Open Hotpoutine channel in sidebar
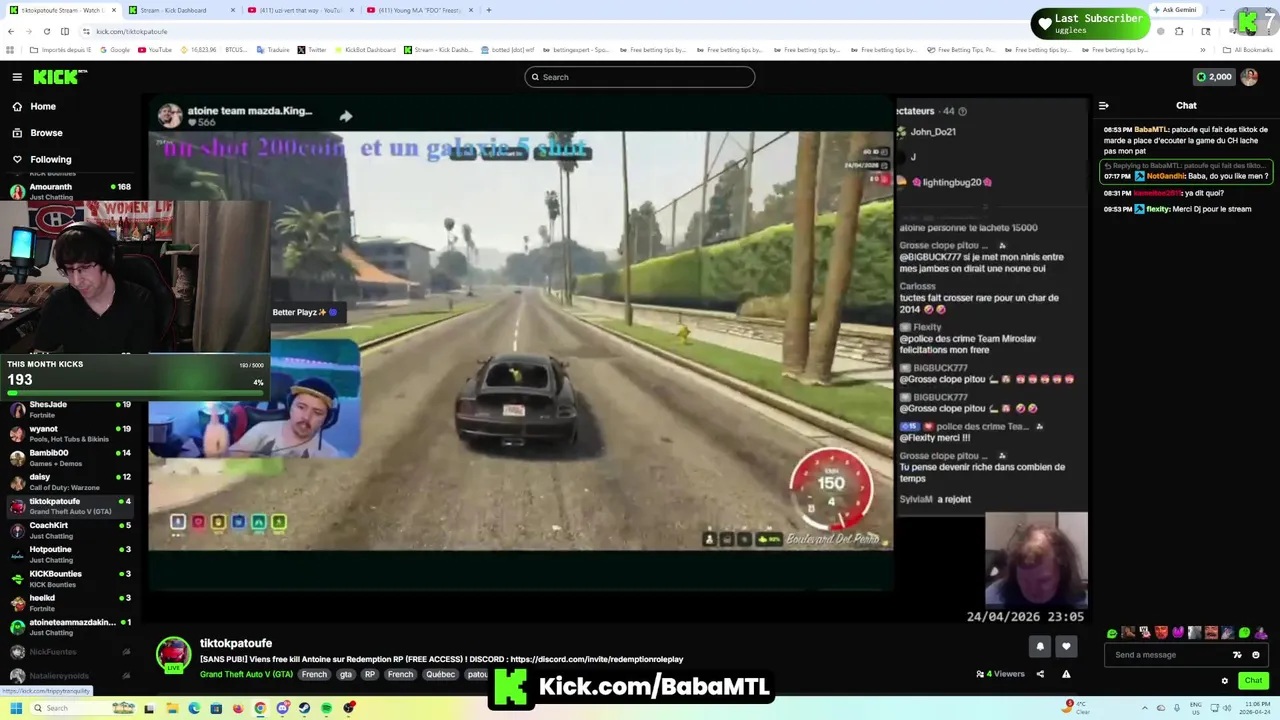Screen dimensions: 1280x720 tap(71, 554)
